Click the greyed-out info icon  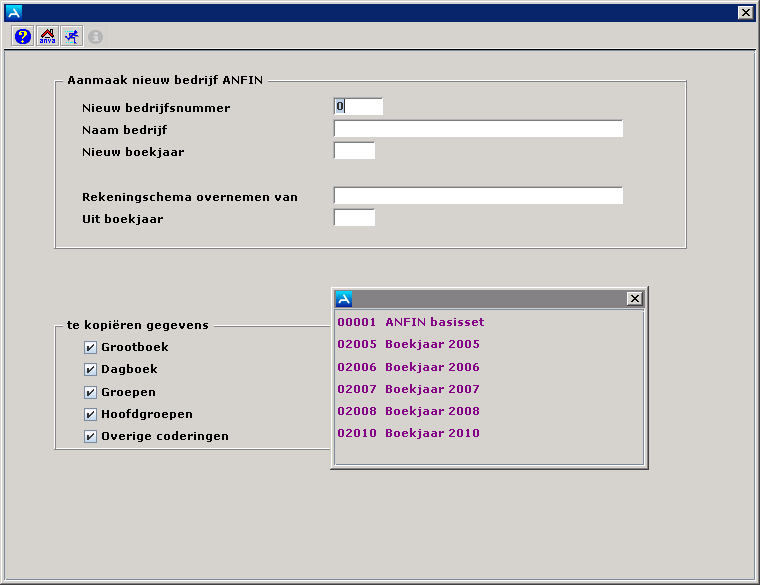(x=96, y=37)
